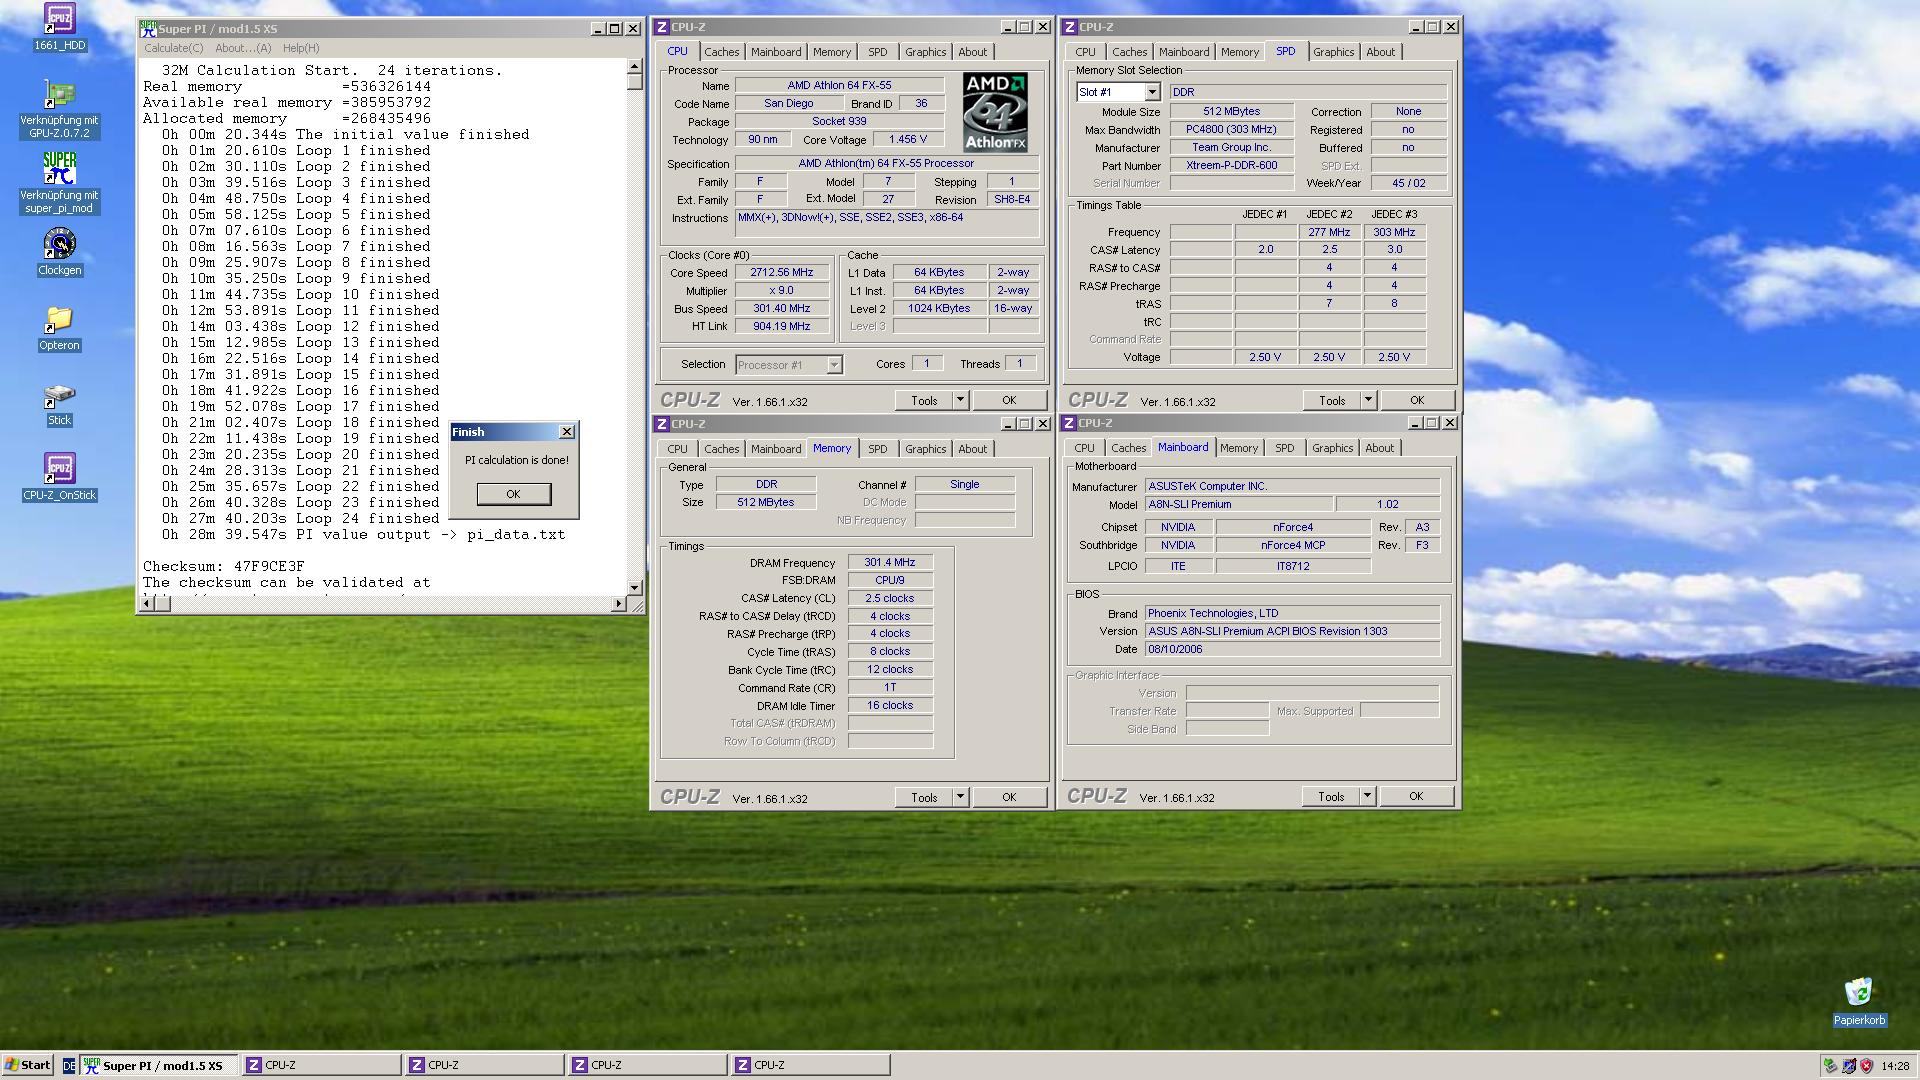
Task: Open Tools dropdown arrow in CPU-Z SPD window
Action: (x=1368, y=400)
